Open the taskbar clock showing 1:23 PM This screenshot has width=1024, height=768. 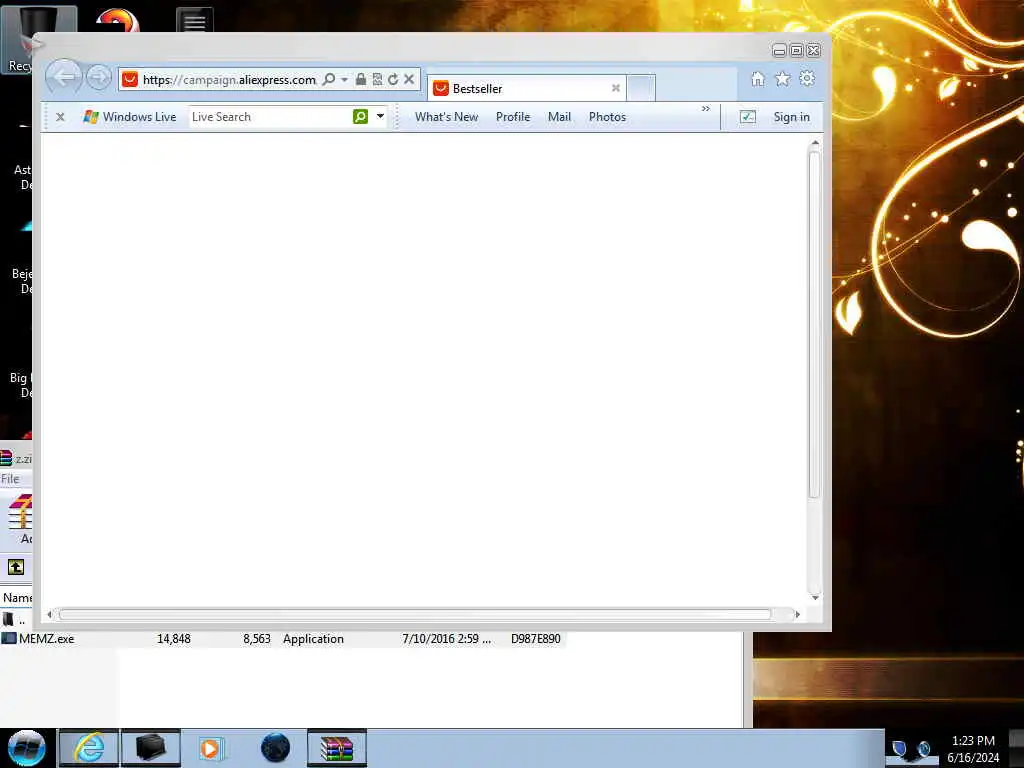[973, 749]
